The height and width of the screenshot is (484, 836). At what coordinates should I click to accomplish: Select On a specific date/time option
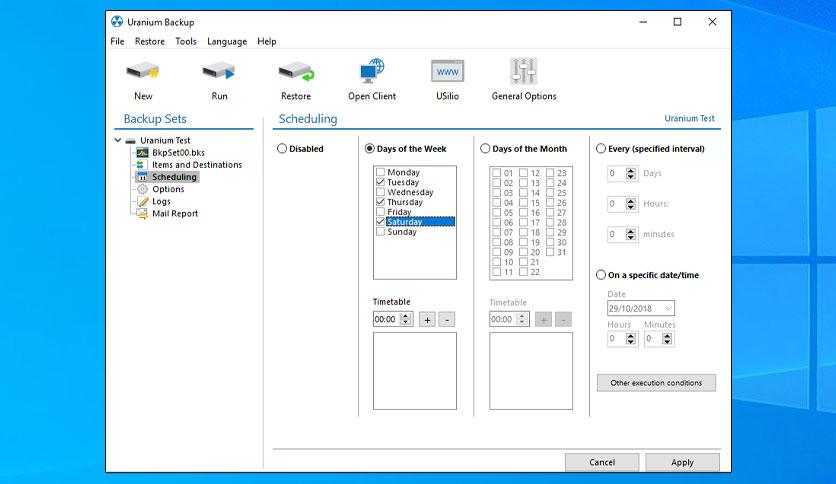[601, 275]
